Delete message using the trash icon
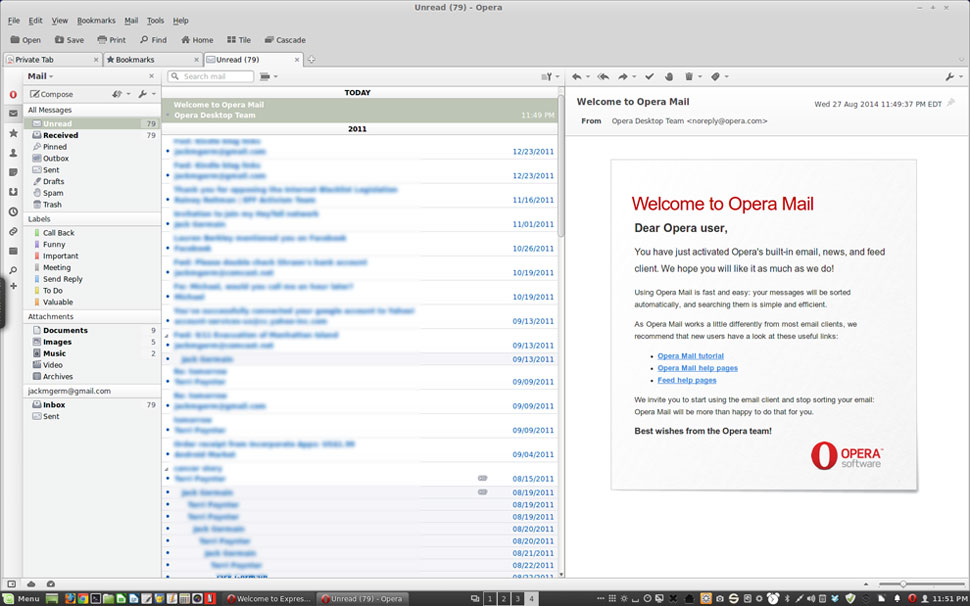The width and height of the screenshot is (970, 606). tap(689, 77)
